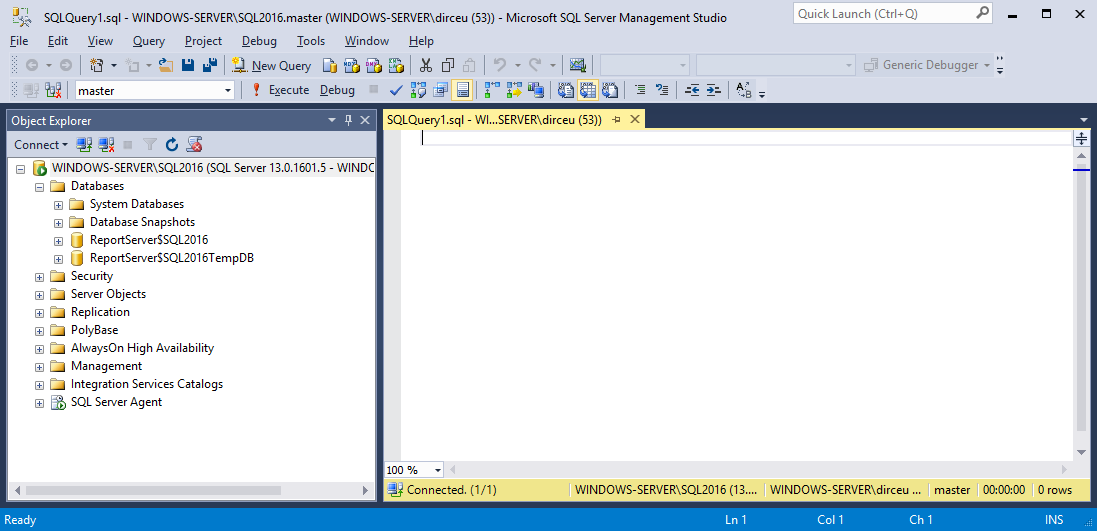Expand the SQL Server Agent node
The image size is (1097, 531).
pyautogui.click(x=39, y=403)
